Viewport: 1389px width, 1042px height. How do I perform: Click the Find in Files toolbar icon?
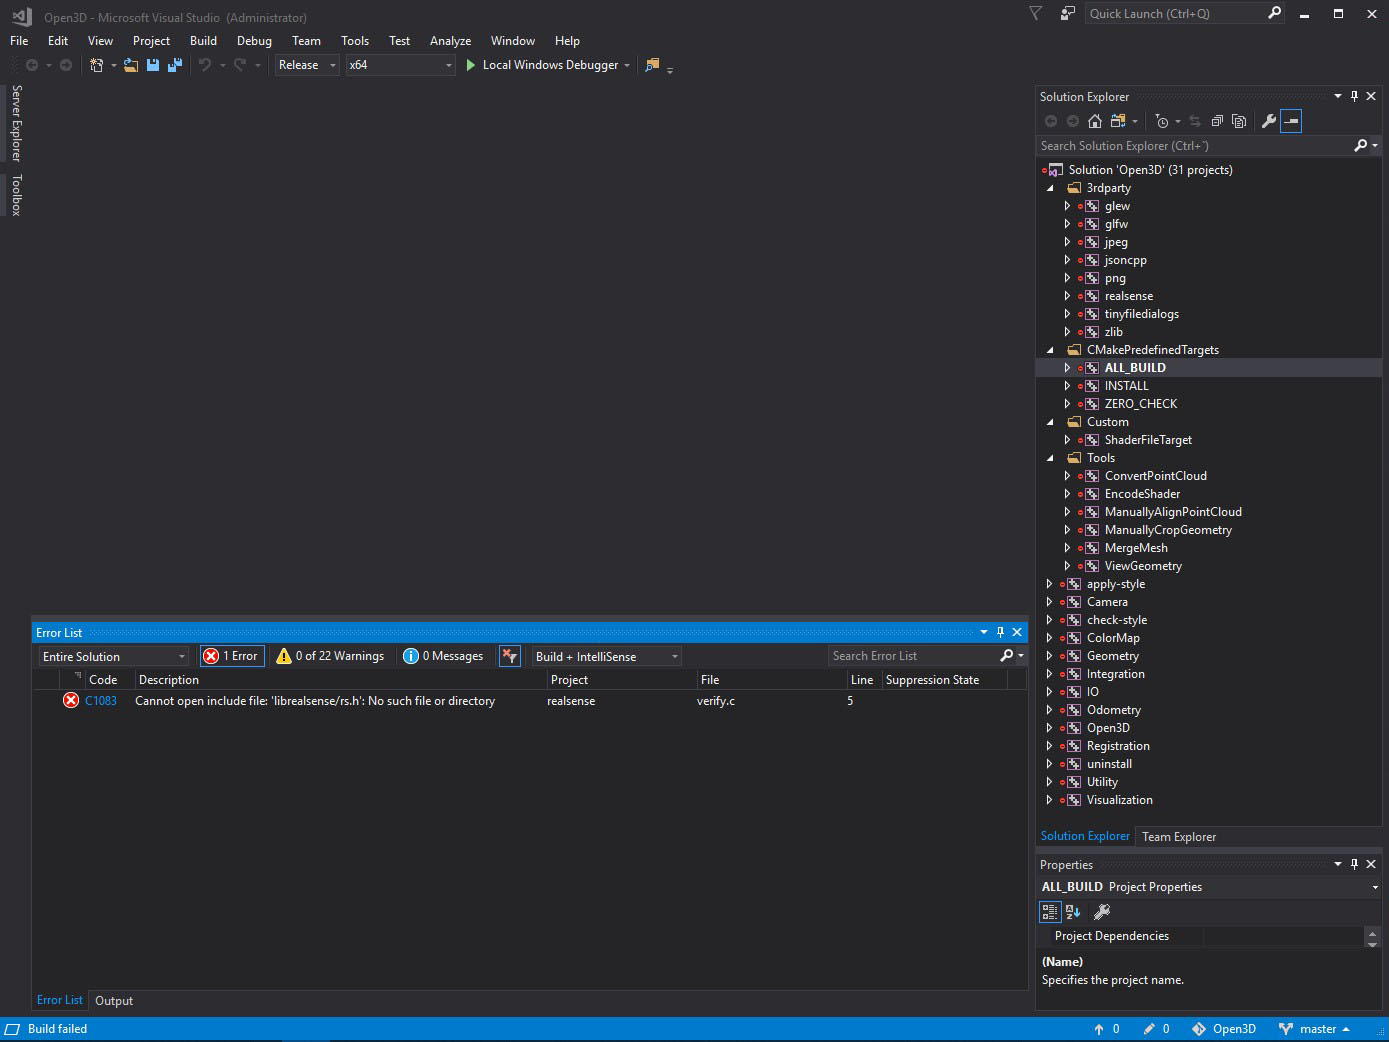click(652, 65)
